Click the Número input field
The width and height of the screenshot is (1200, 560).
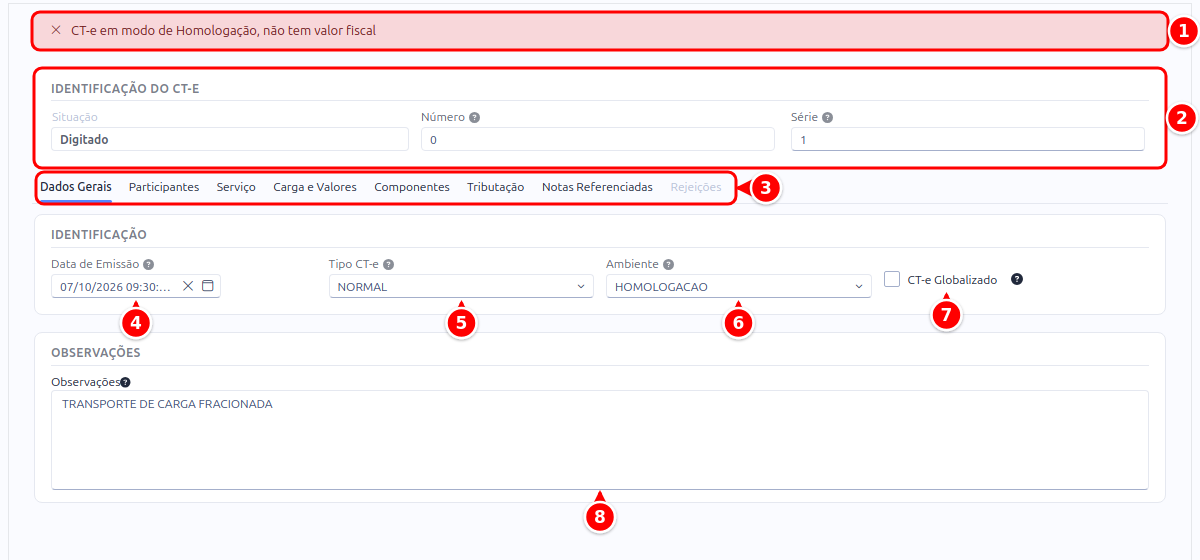tap(597, 139)
